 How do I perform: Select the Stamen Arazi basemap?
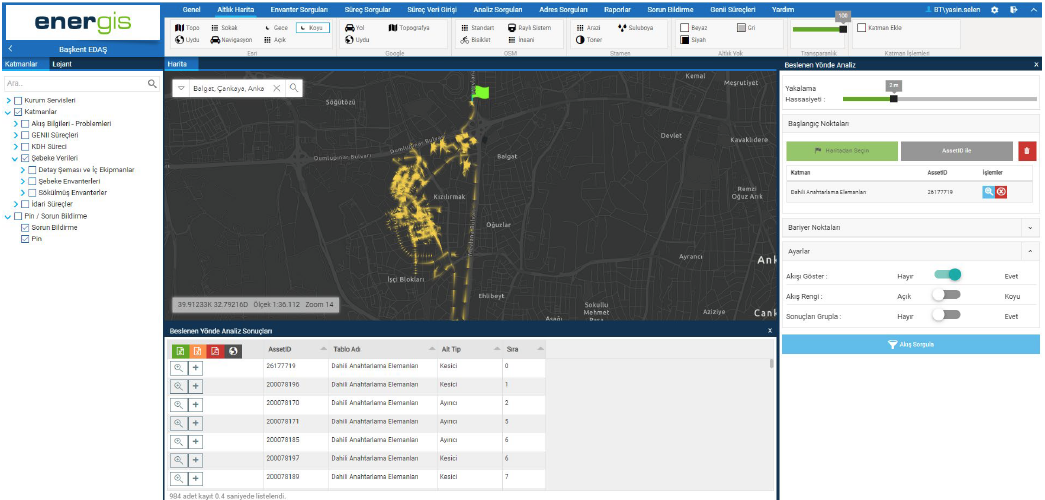coord(588,28)
